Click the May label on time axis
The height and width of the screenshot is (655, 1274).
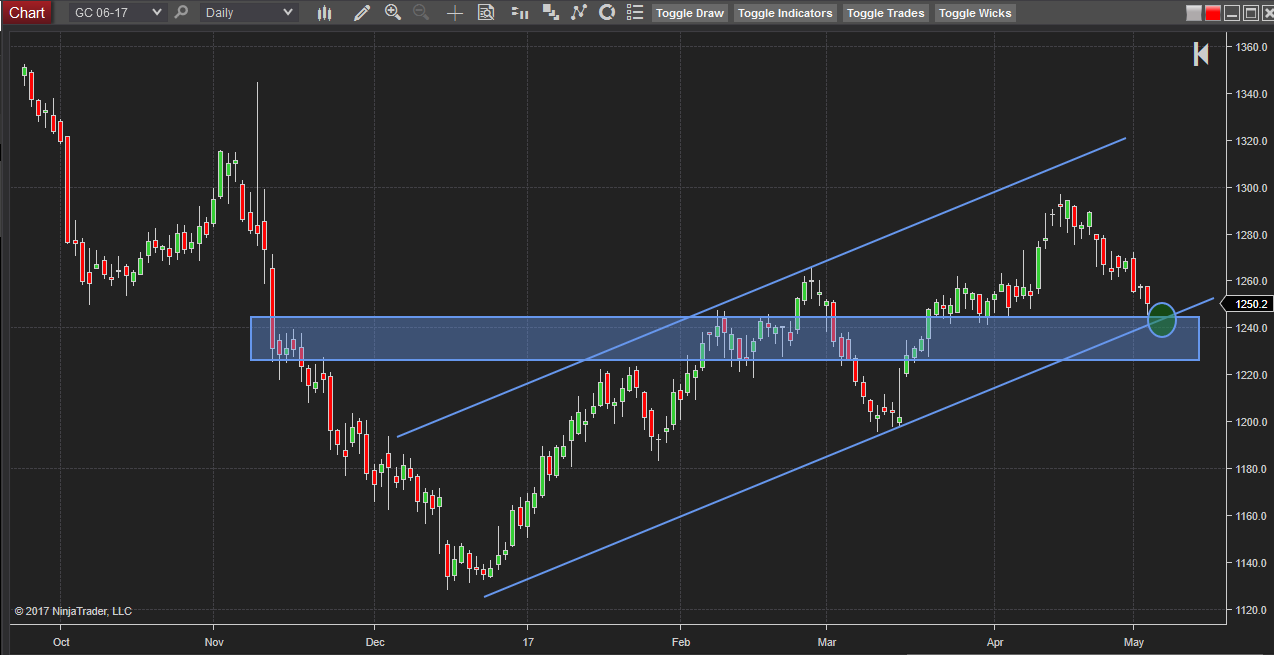[x=1134, y=641]
